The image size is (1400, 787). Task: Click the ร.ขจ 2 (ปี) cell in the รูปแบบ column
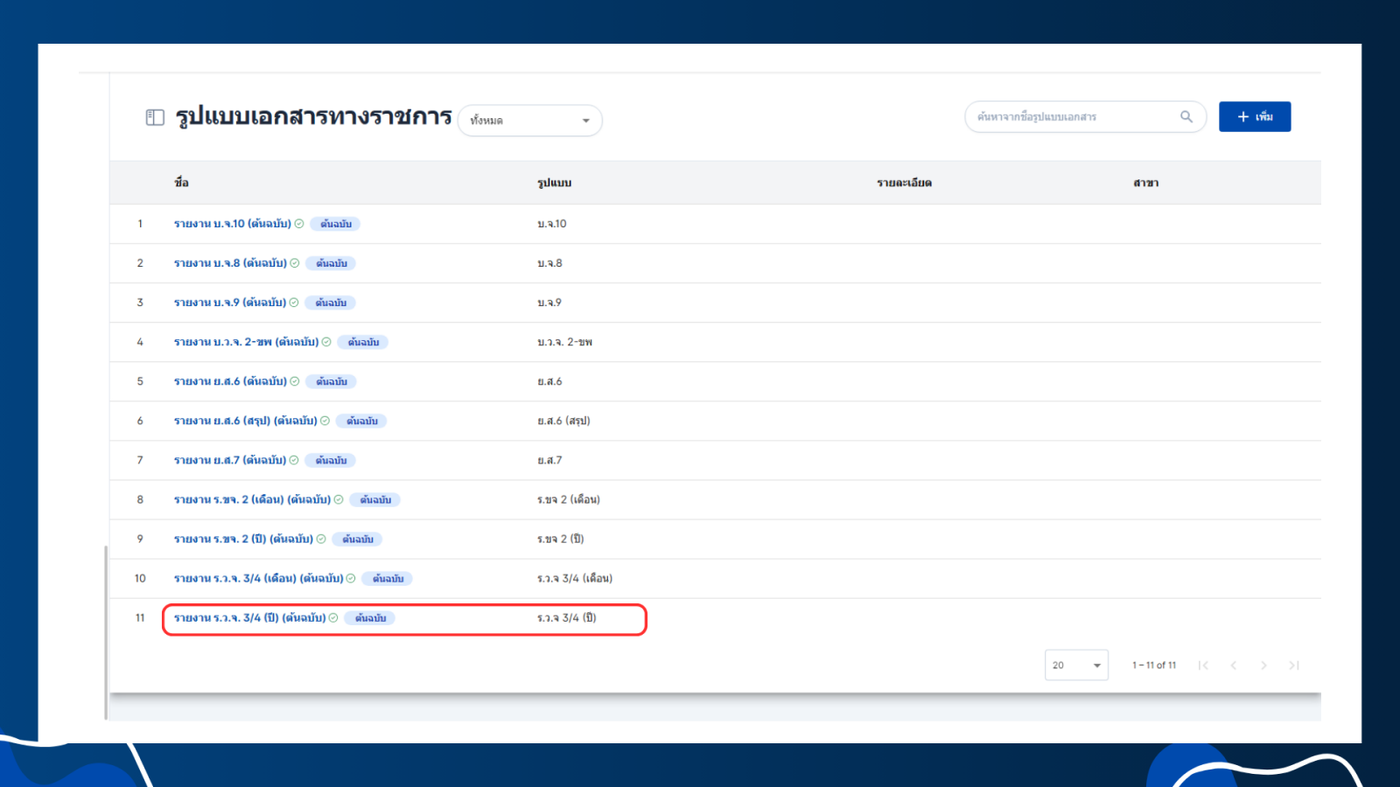(560, 539)
